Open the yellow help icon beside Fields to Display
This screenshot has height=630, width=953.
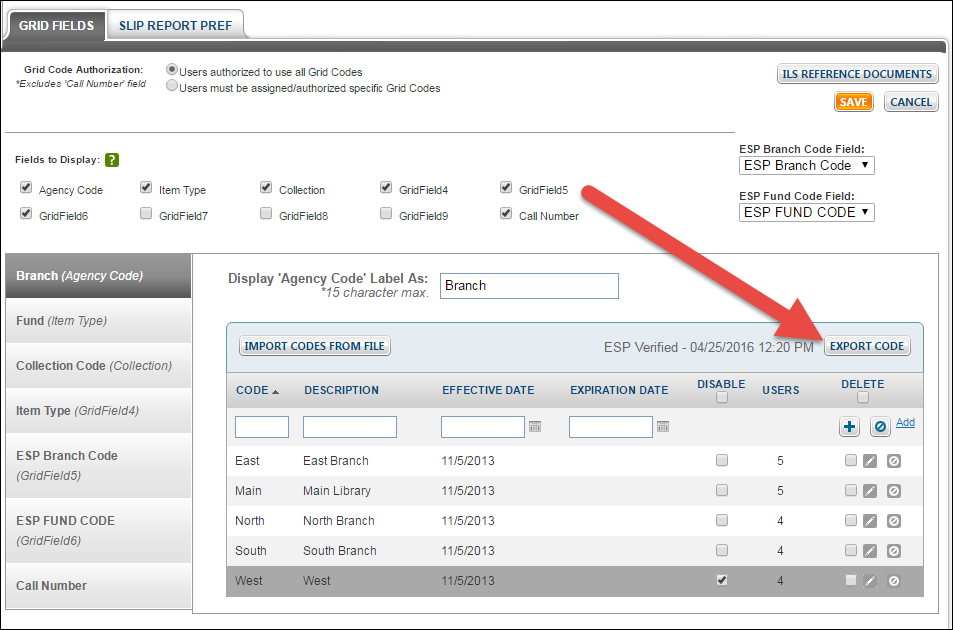[111, 159]
